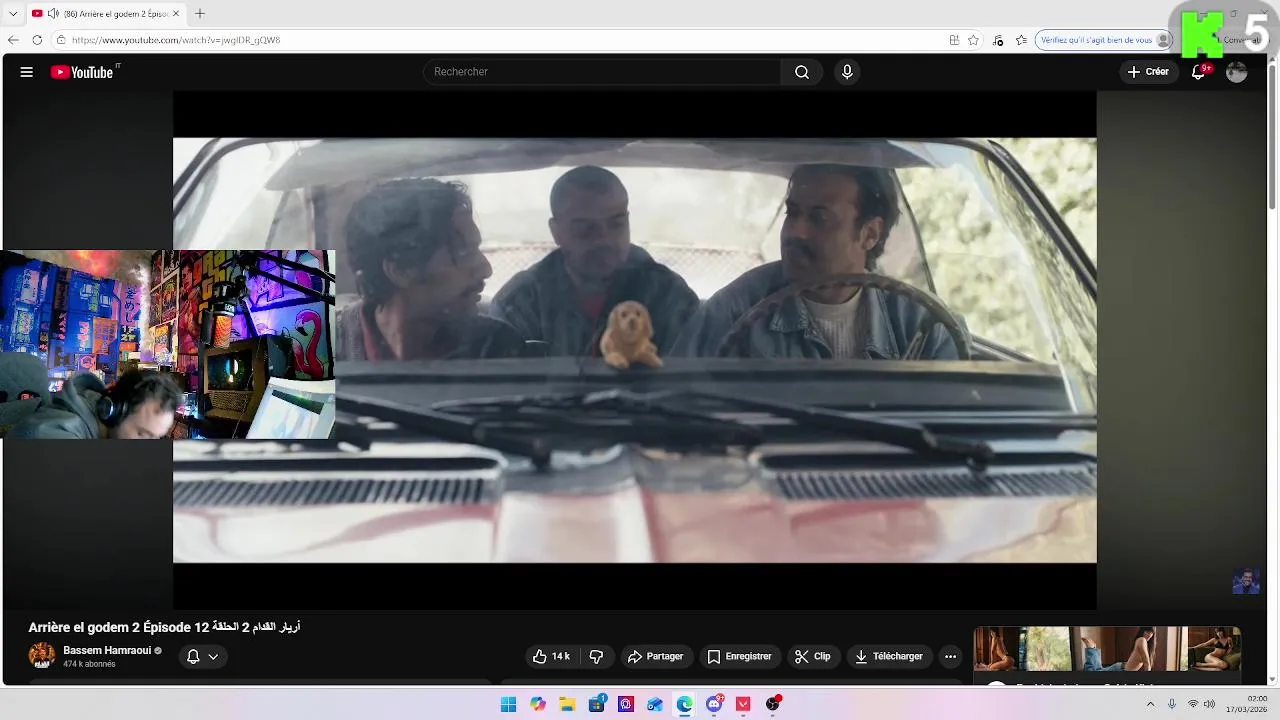Viewport: 1280px width, 720px height.
Task: Open Discord from the taskbar
Action: (x=714, y=704)
